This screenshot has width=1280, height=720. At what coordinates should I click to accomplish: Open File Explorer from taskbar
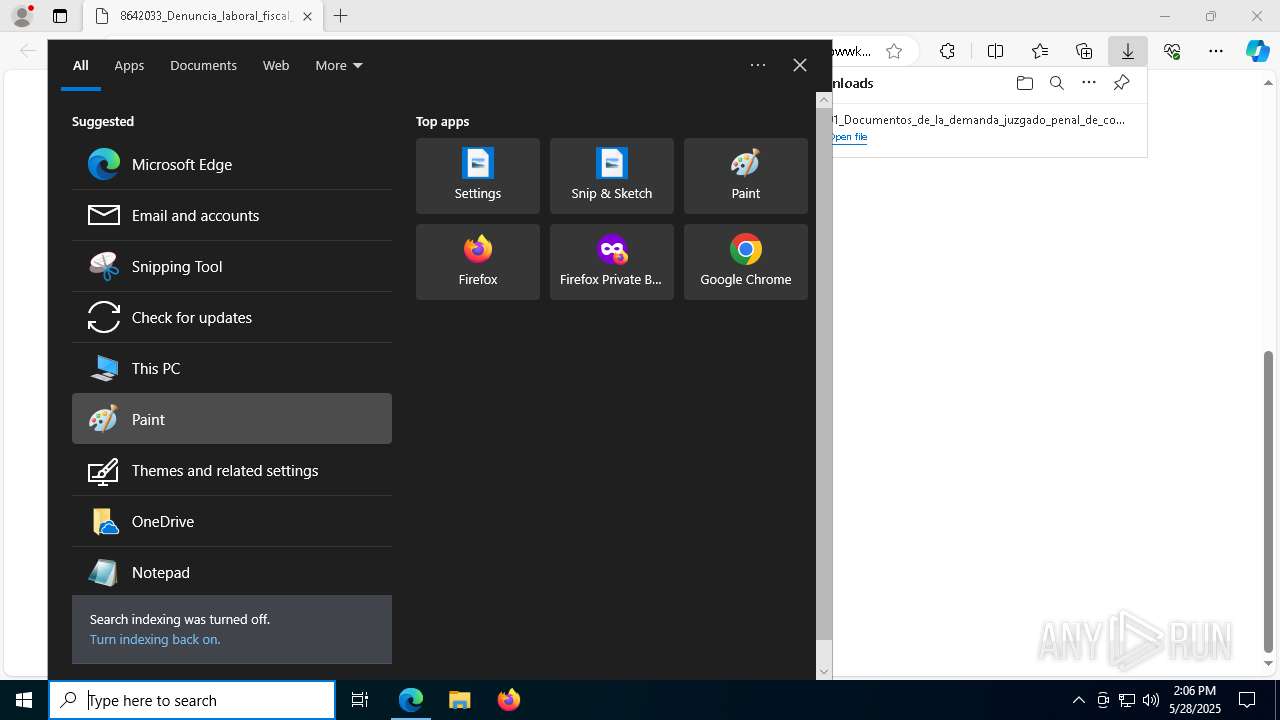459,700
